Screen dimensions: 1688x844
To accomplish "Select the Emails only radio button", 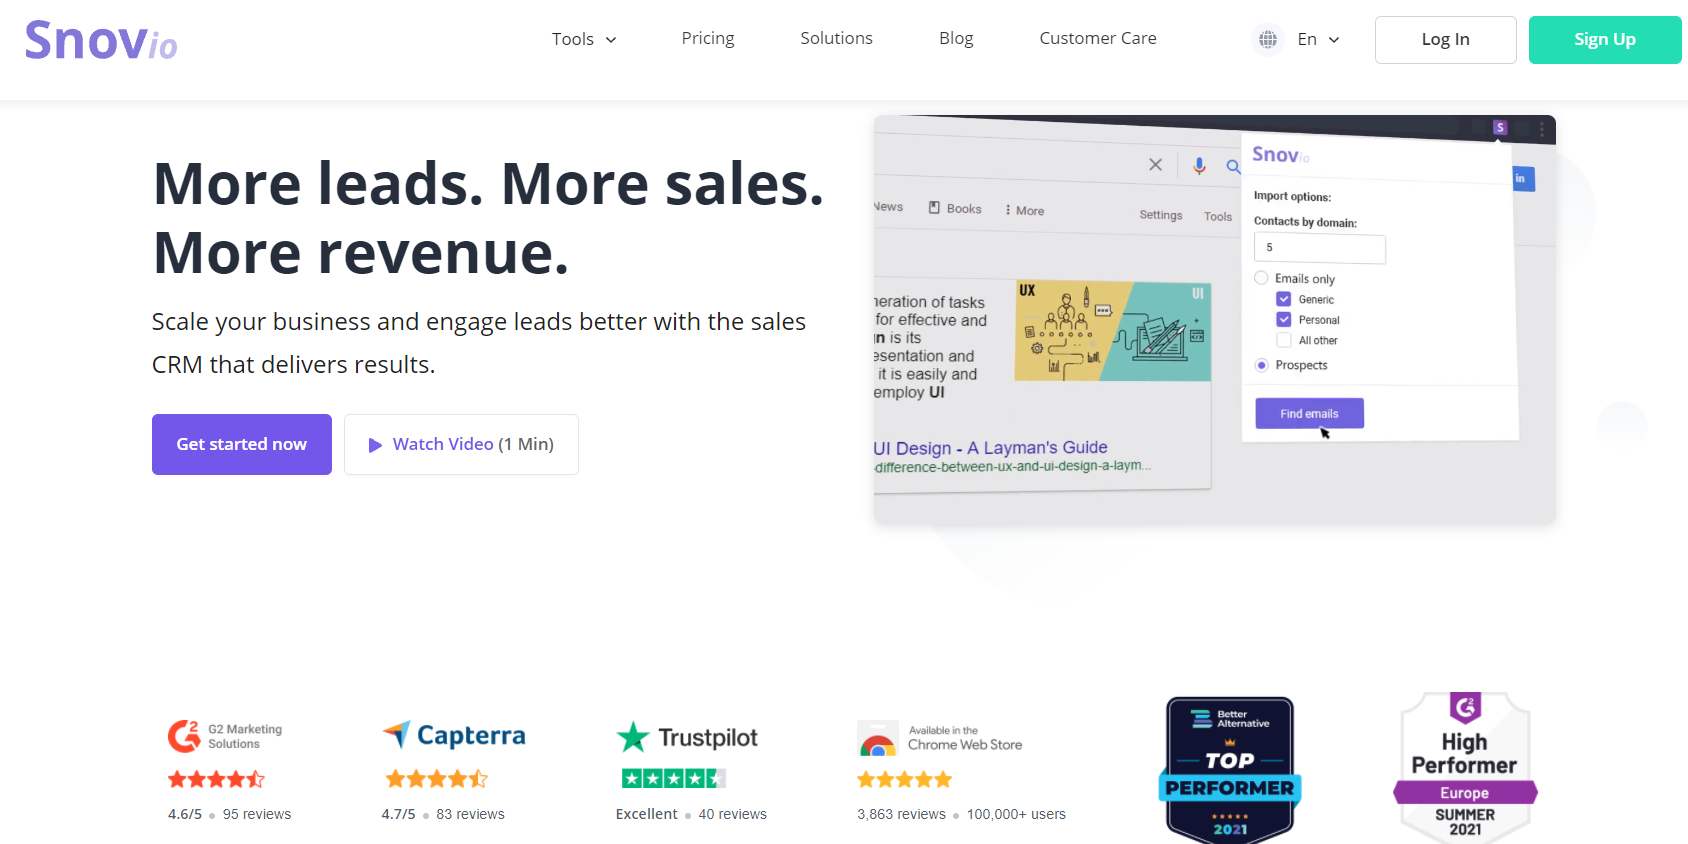I will pos(1262,278).
